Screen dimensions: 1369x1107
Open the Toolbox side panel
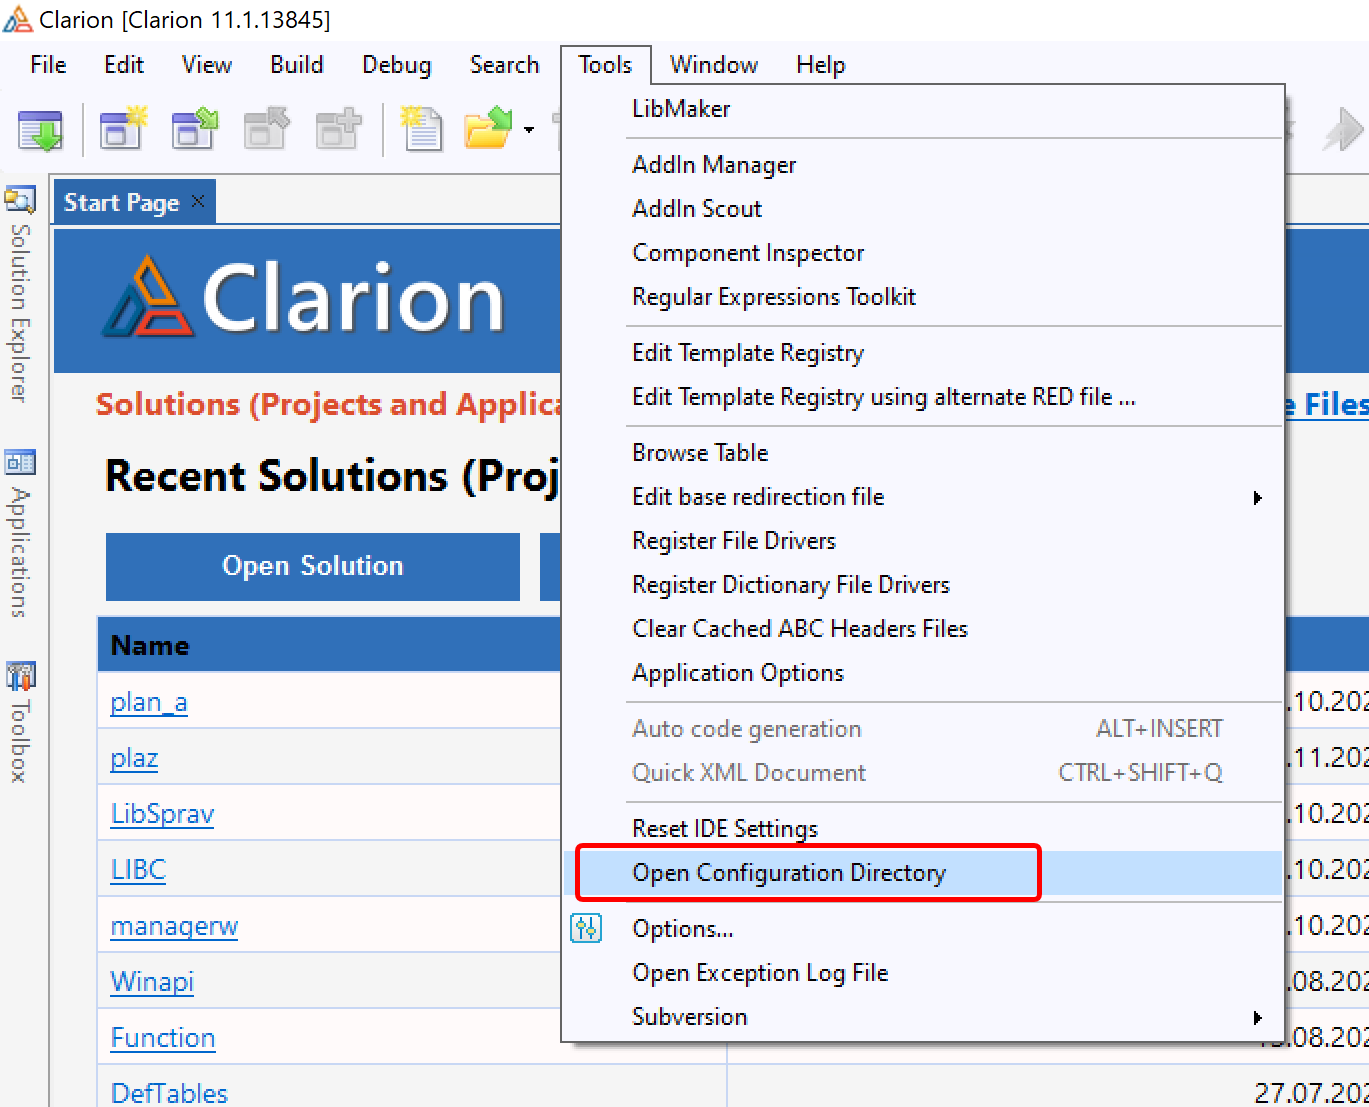20,723
